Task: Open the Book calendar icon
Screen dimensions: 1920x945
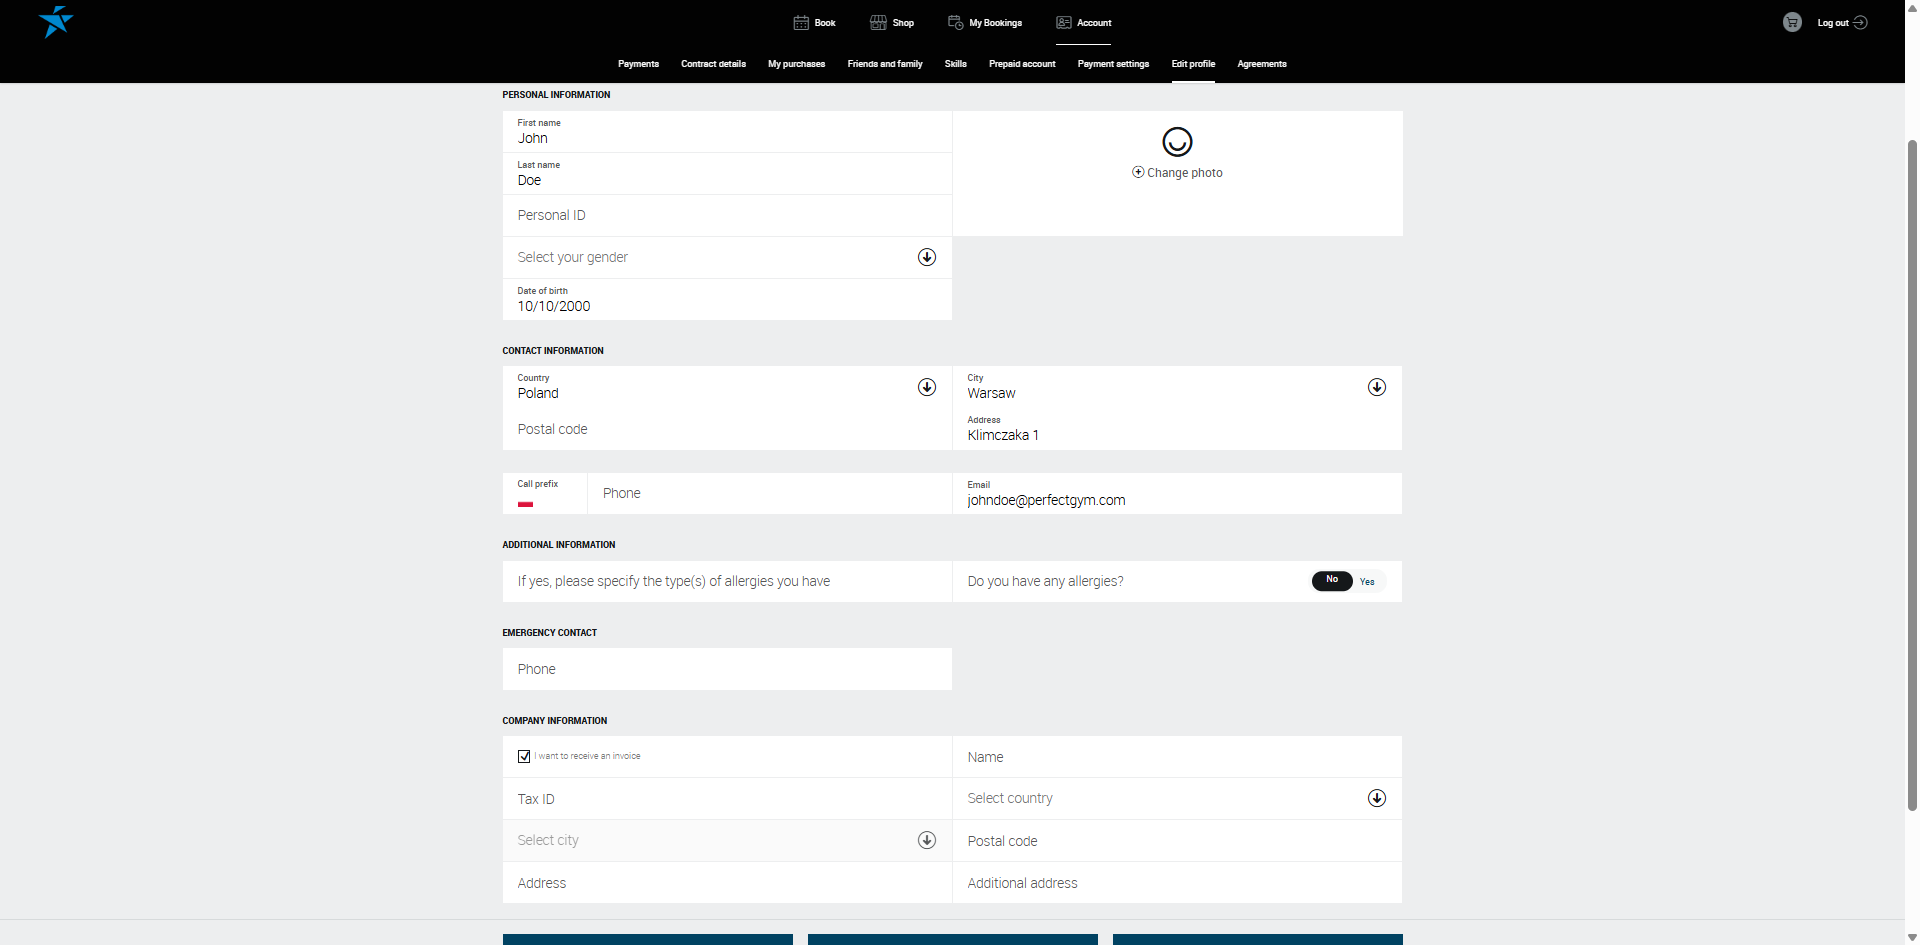Action: pos(801,22)
